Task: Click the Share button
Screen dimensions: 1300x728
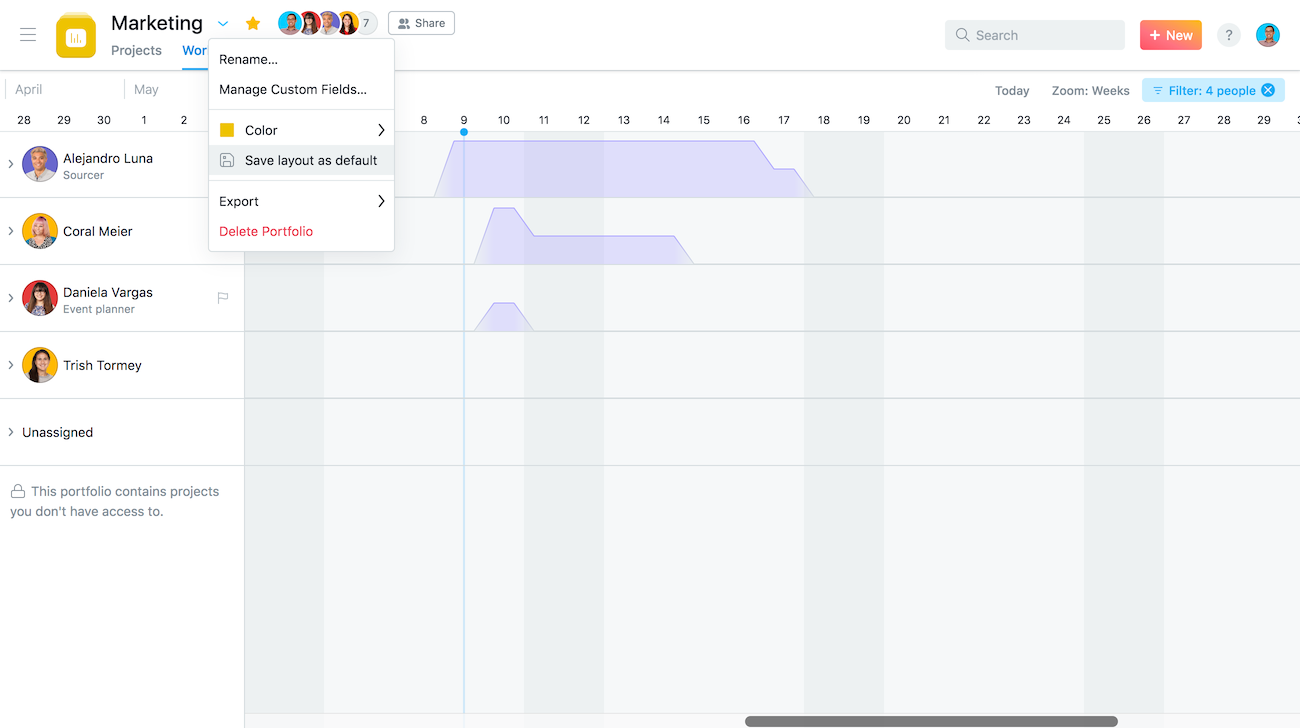Action: pyautogui.click(x=421, y=23)
